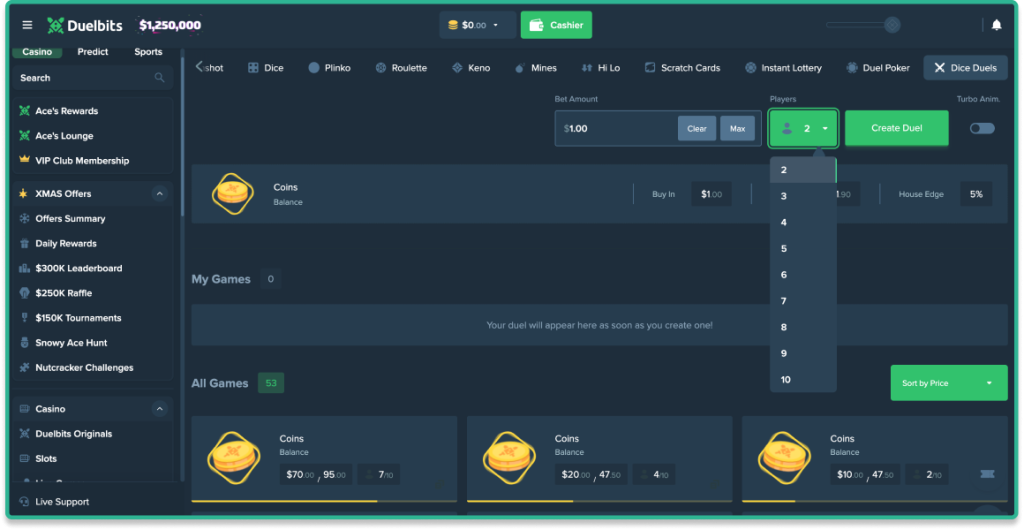Select 9 players option
Viewport: 1024px width, 530px height.
tap(803, 353)
